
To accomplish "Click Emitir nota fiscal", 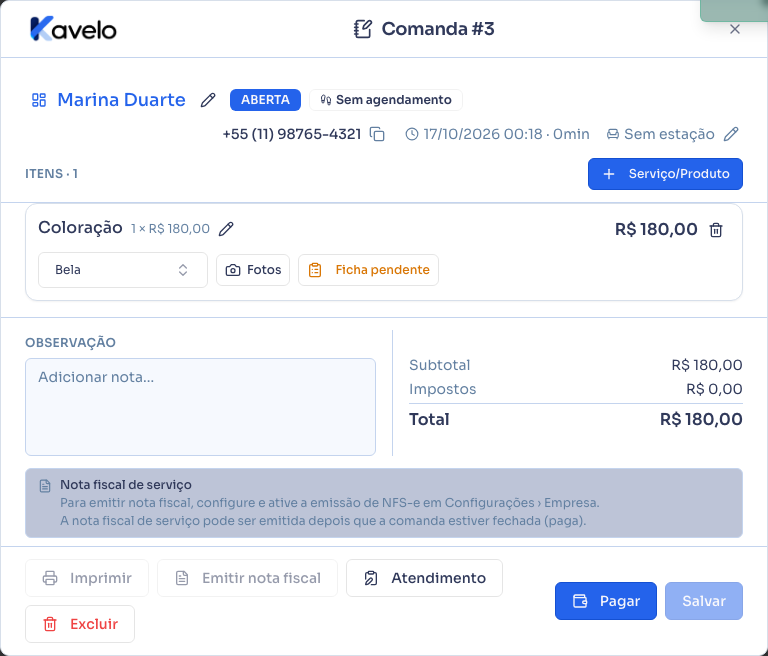I will (x=247, y=578).
